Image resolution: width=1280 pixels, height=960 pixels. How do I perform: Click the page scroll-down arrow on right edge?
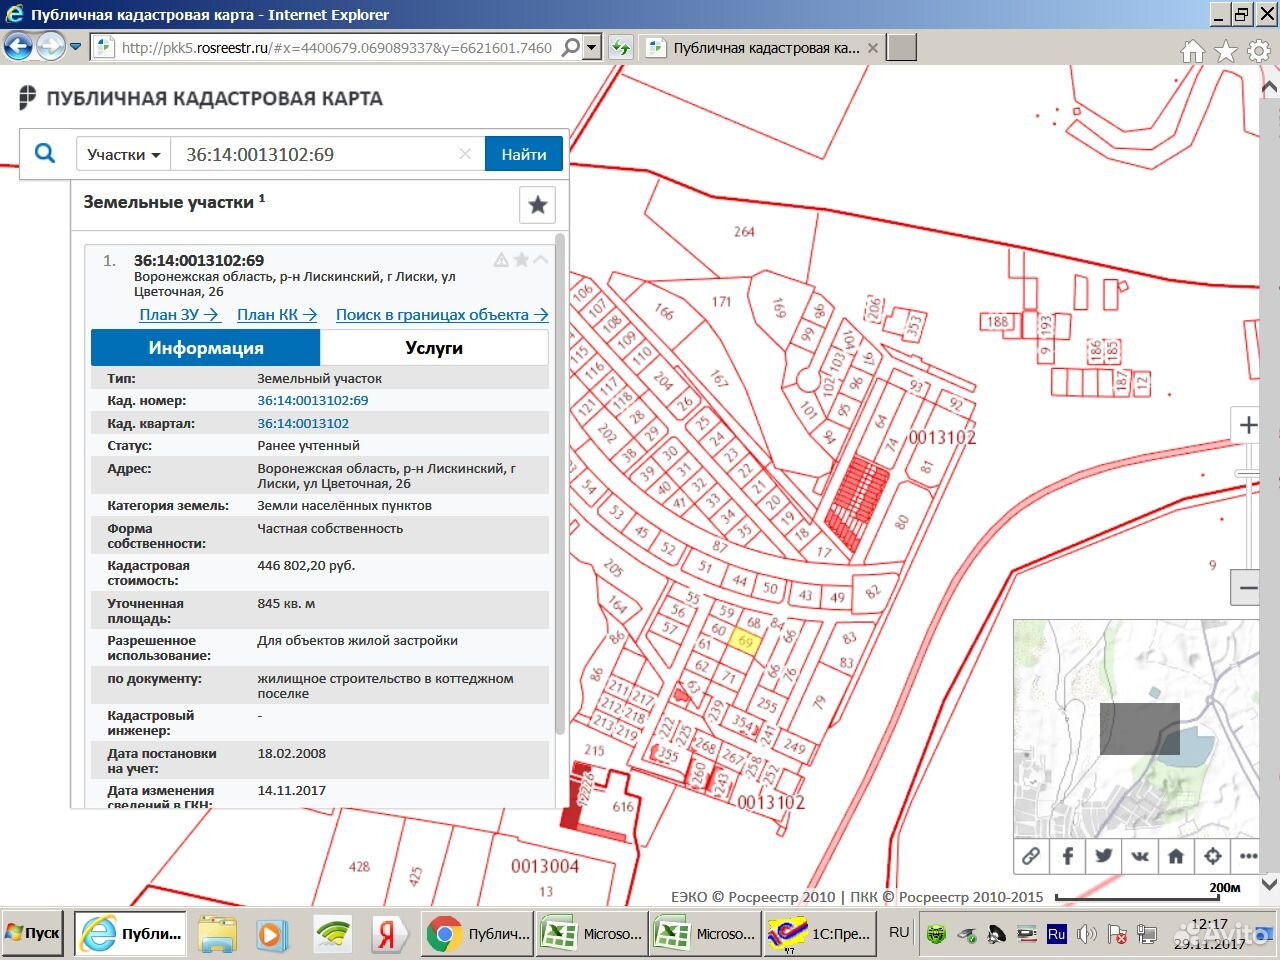1270,883
